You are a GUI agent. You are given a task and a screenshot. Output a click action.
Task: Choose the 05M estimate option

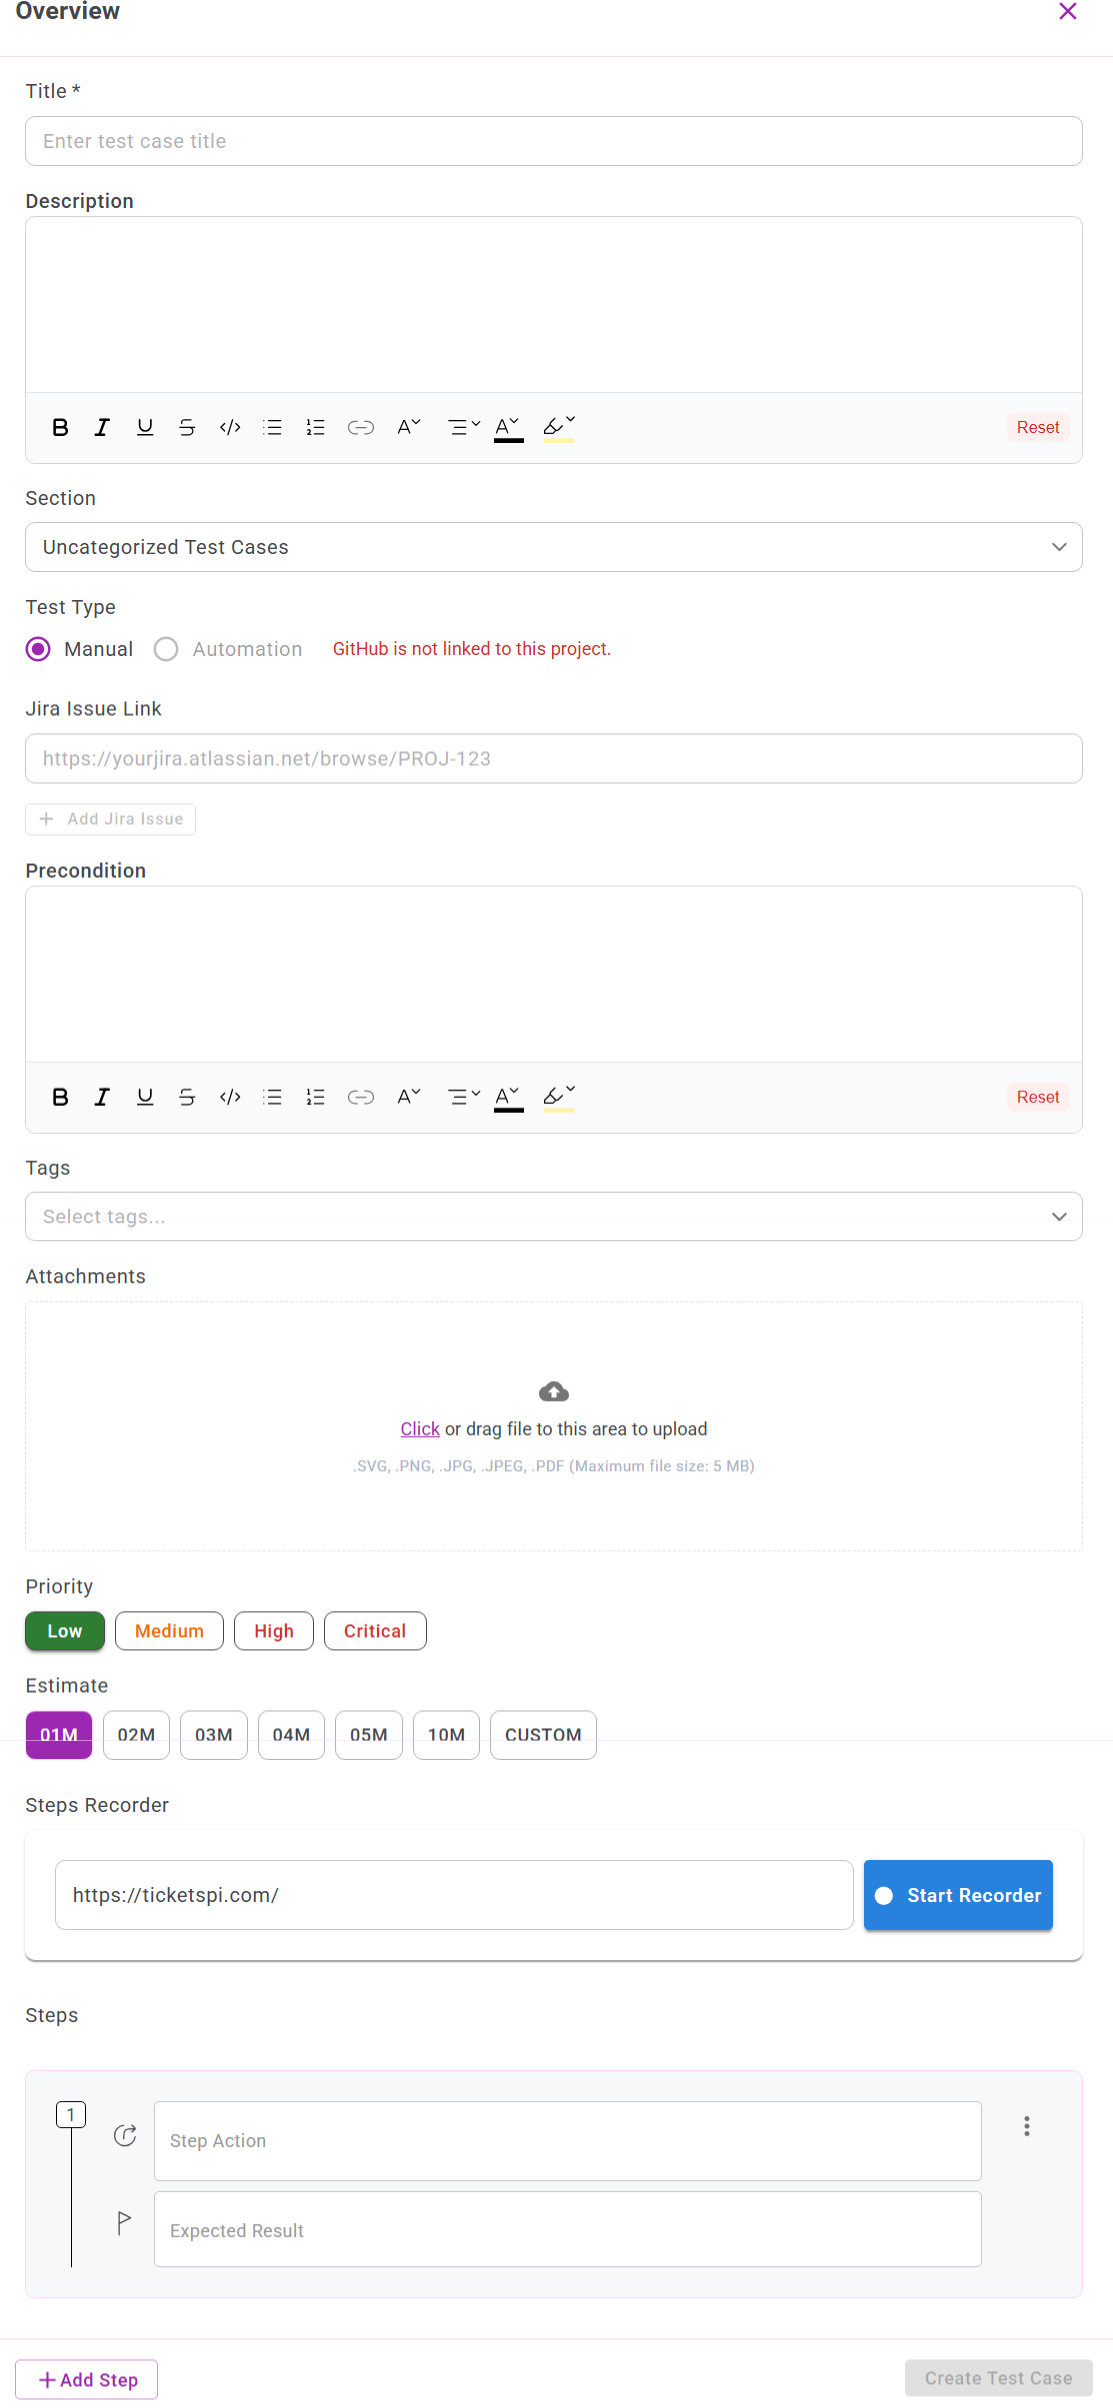pos(368,1735)
